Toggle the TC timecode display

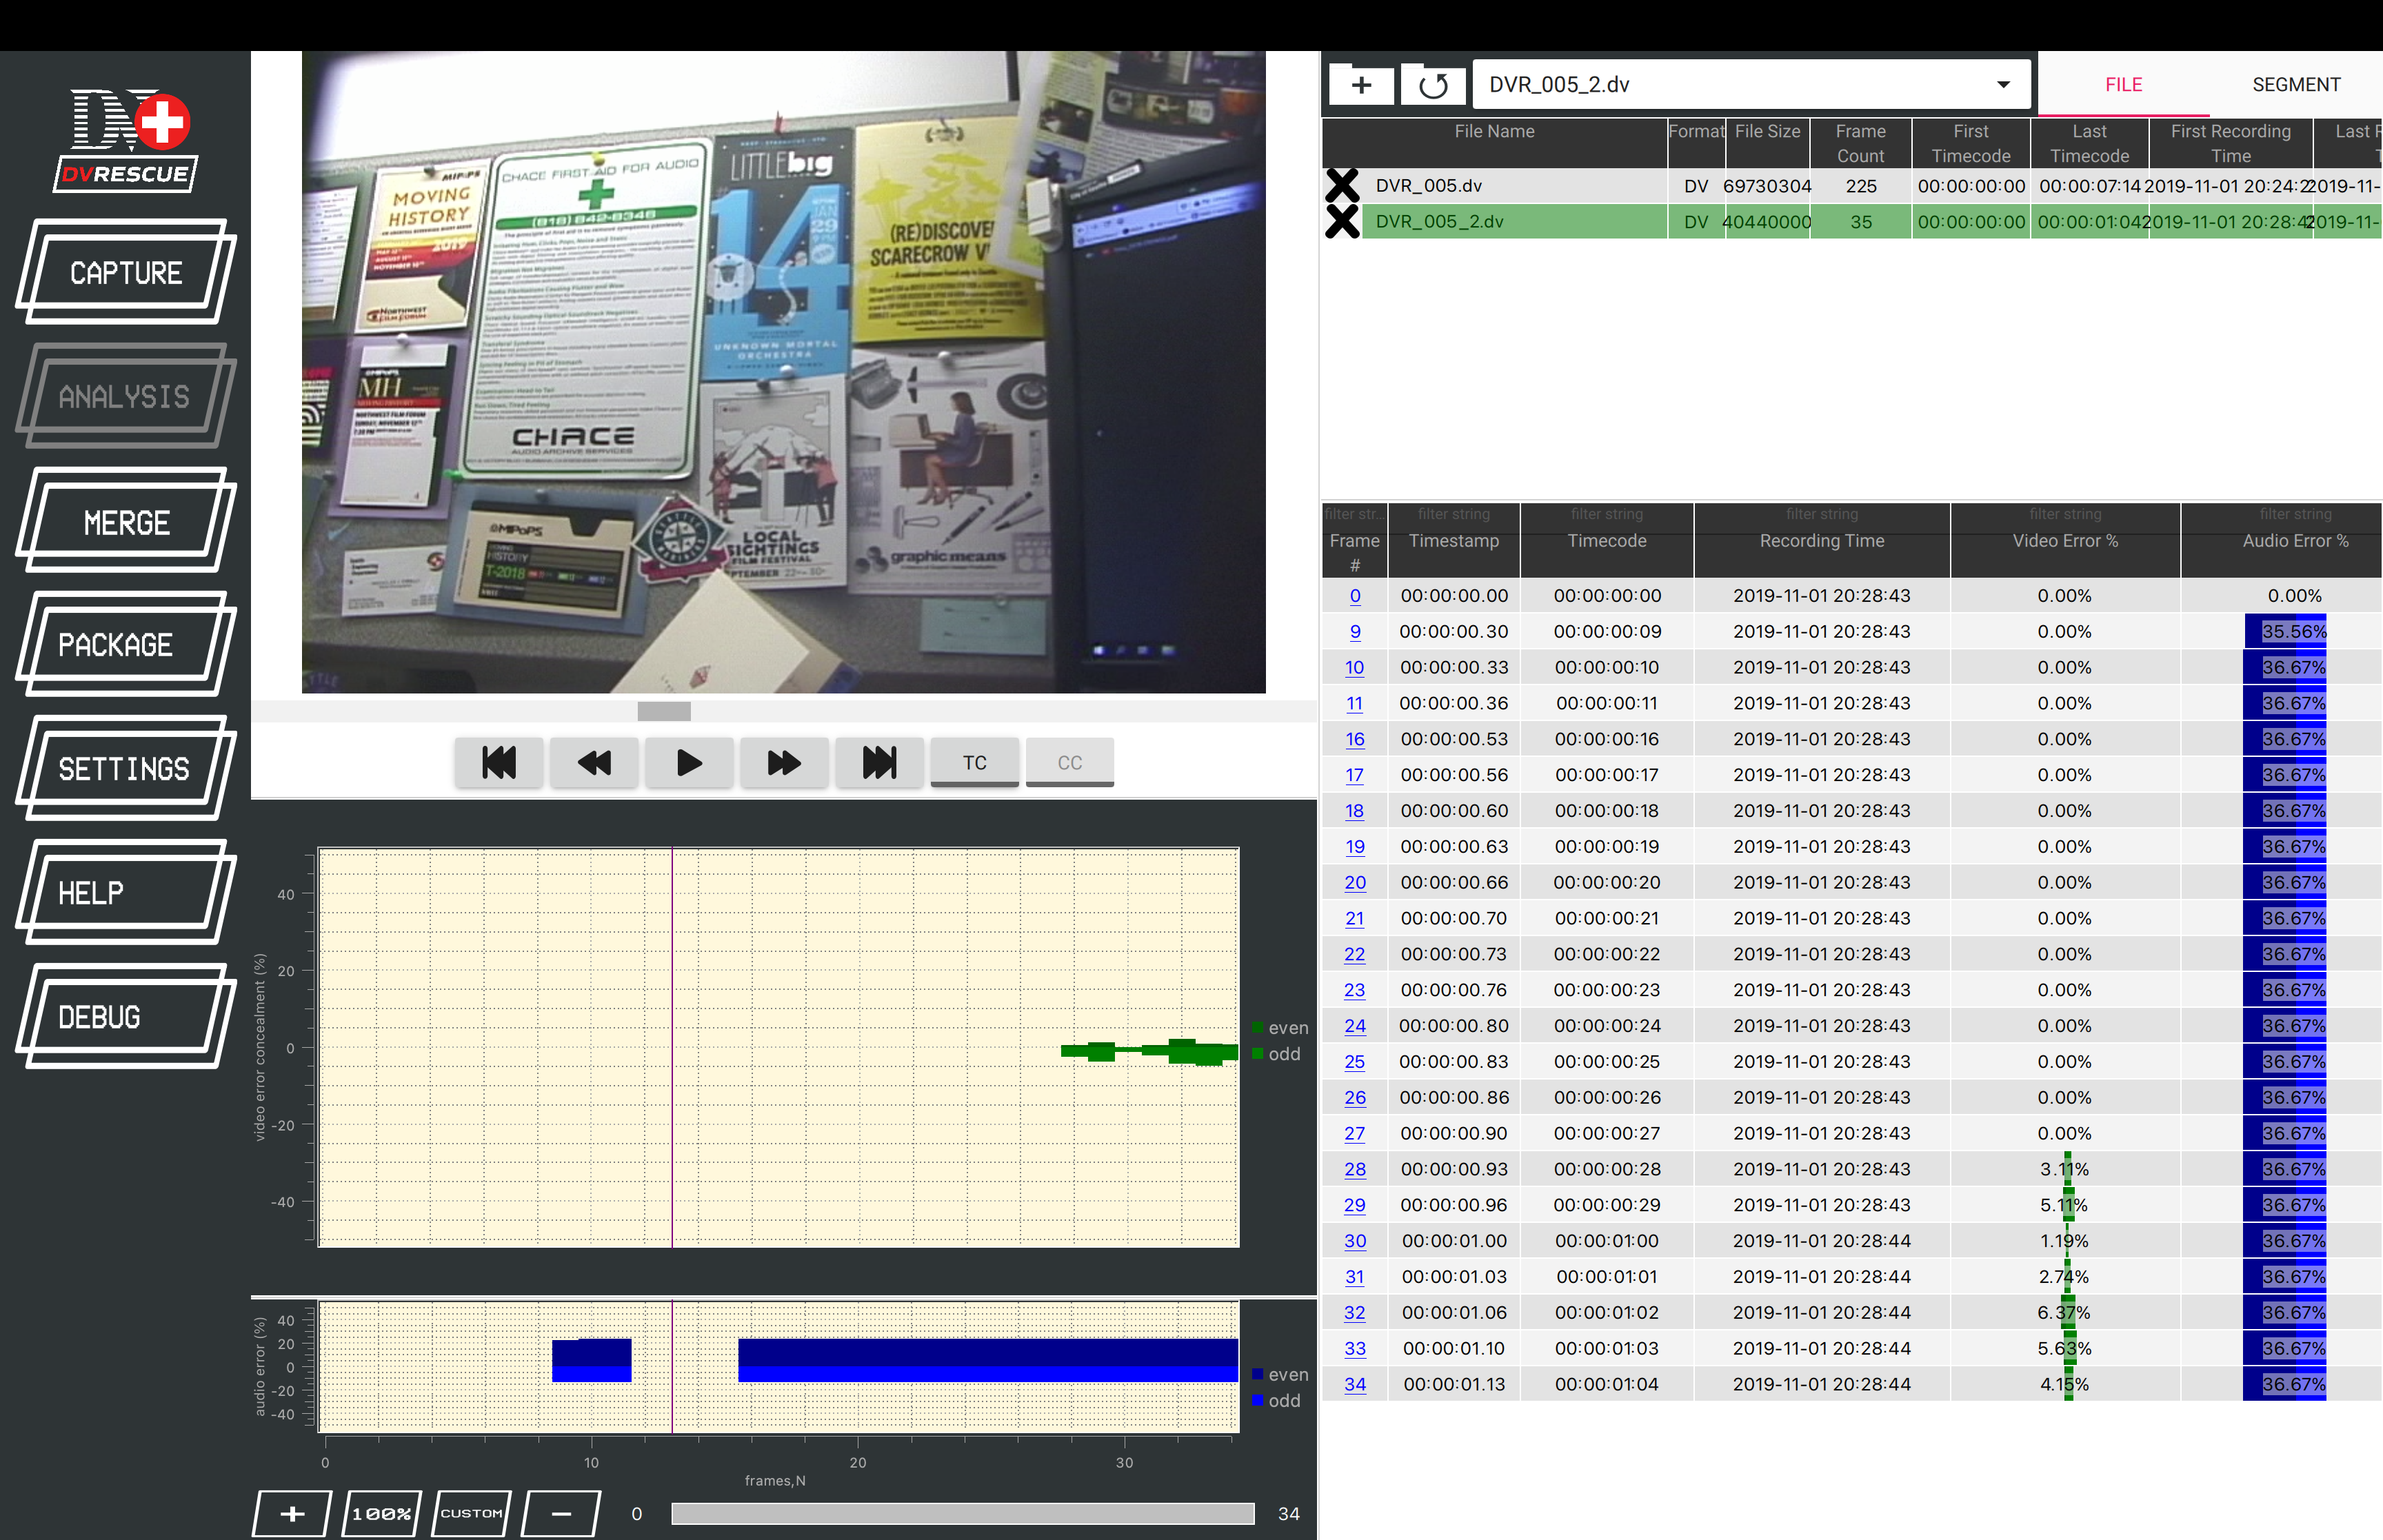pos(975,762)
